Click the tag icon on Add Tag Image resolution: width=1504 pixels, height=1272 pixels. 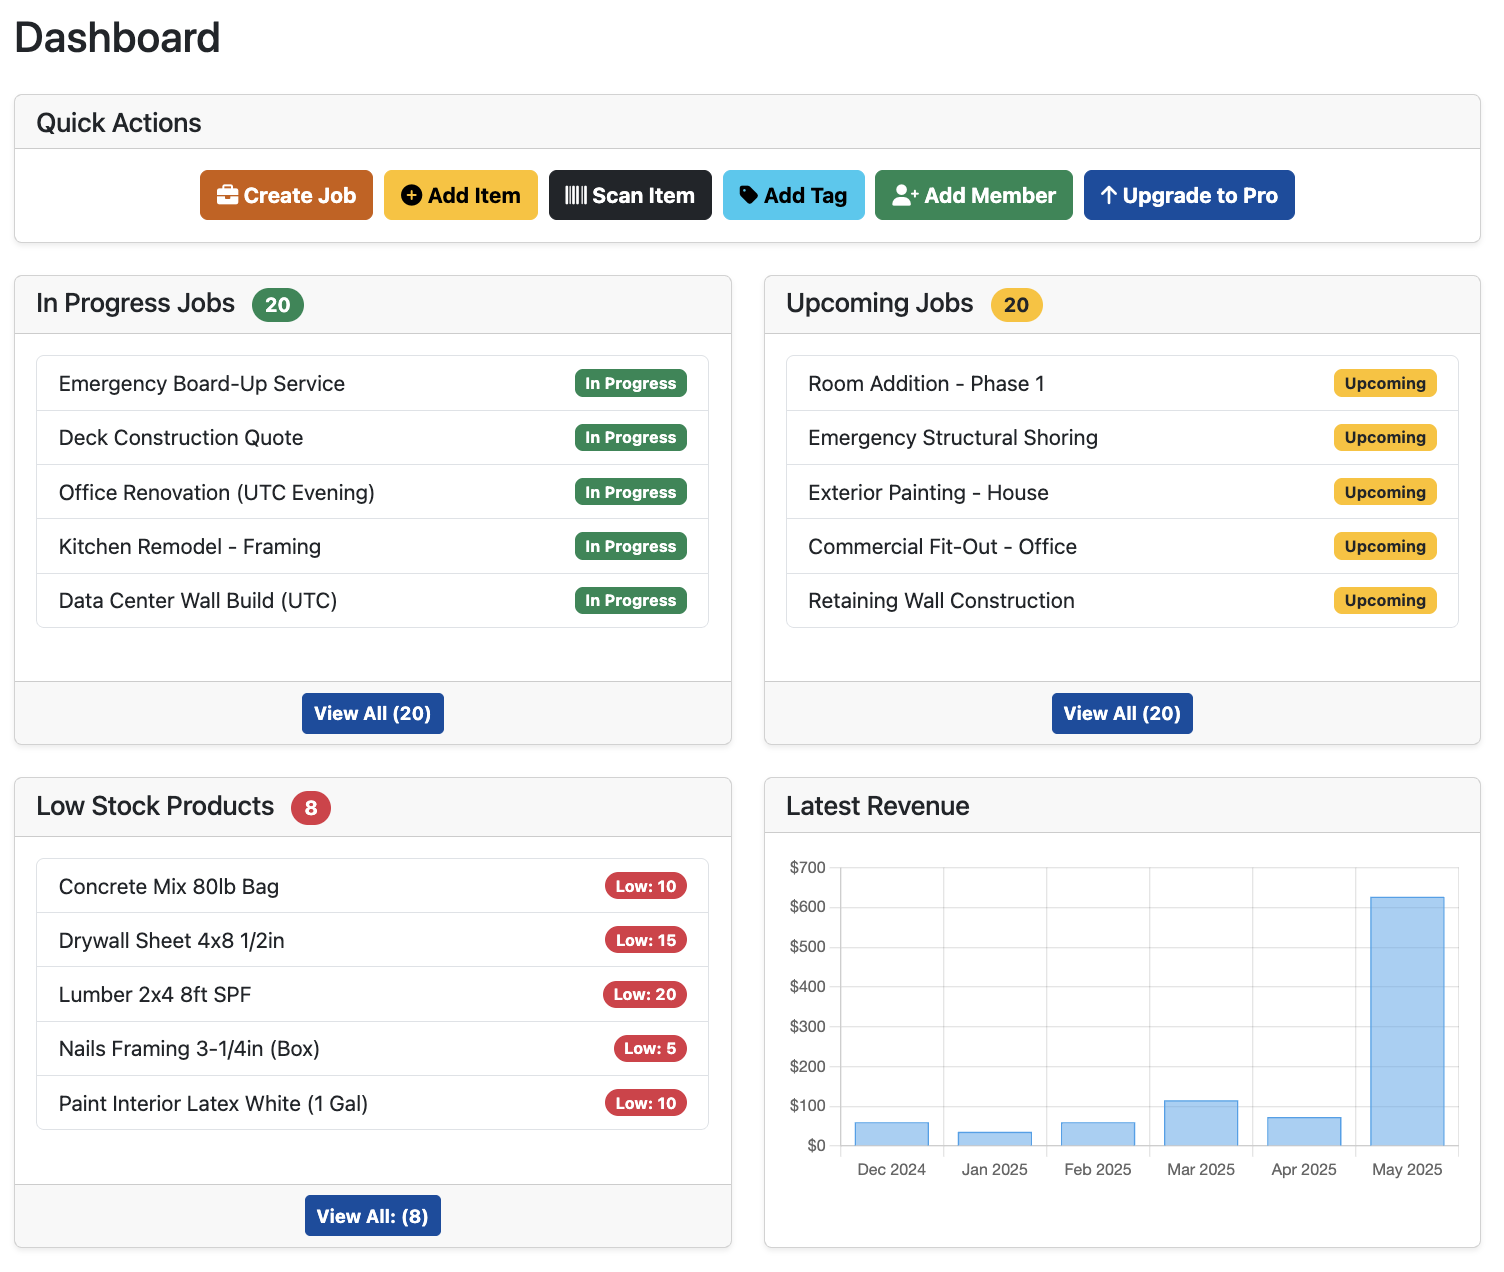click(750, 195)
